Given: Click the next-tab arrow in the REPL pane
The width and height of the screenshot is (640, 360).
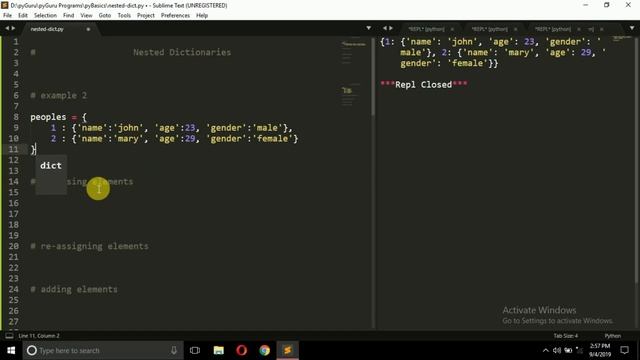Looking at the screenshot, I should click(391, 29).
